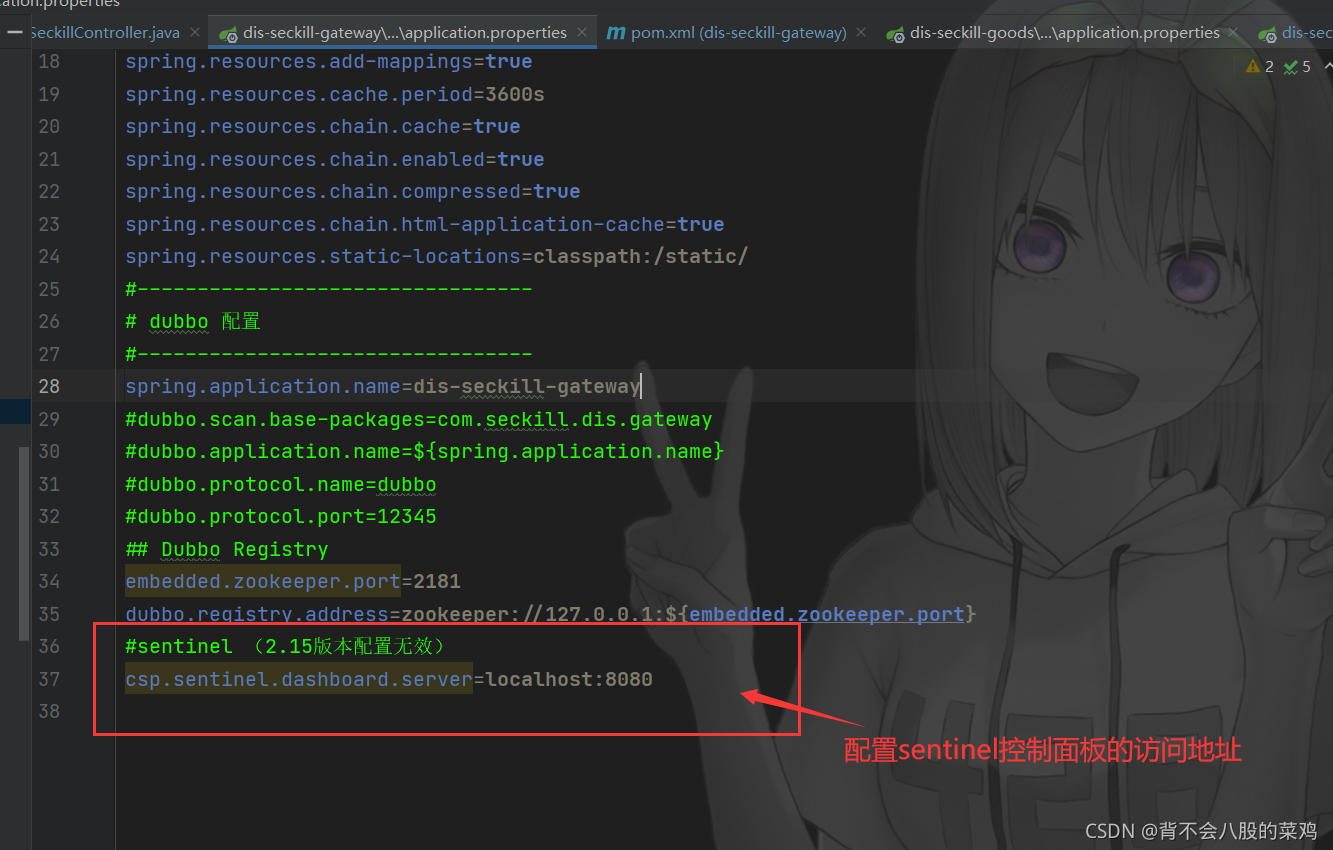Click spring.resources.cache.period=3600s line

pyautogui.click(x=335, y=94)
